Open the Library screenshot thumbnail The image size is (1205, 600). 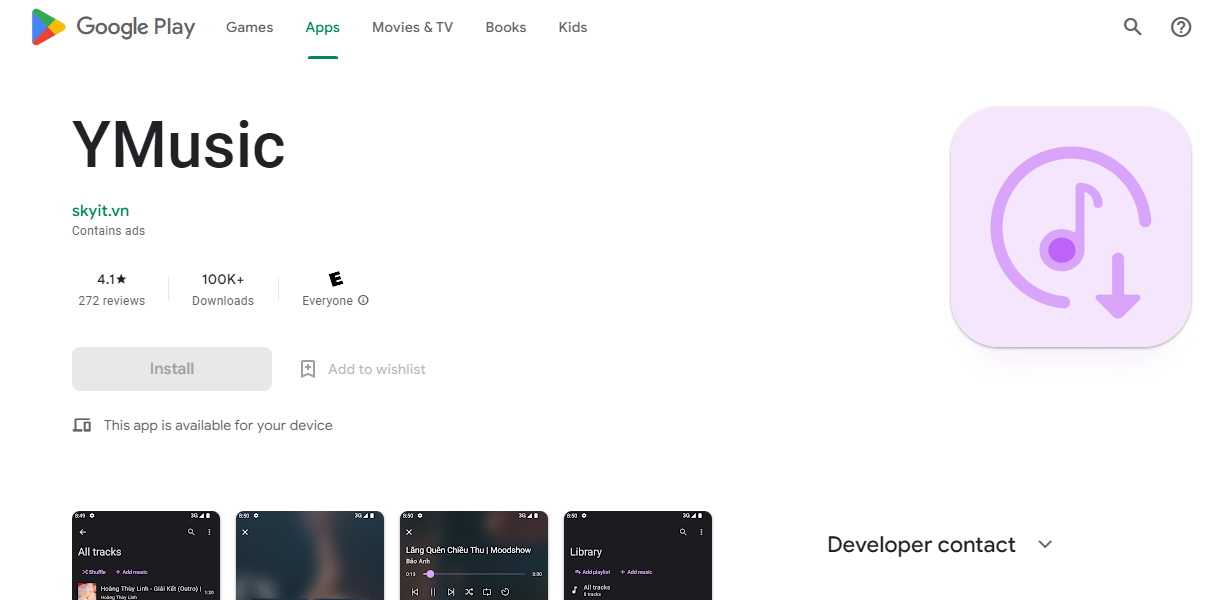click(638, 555)
